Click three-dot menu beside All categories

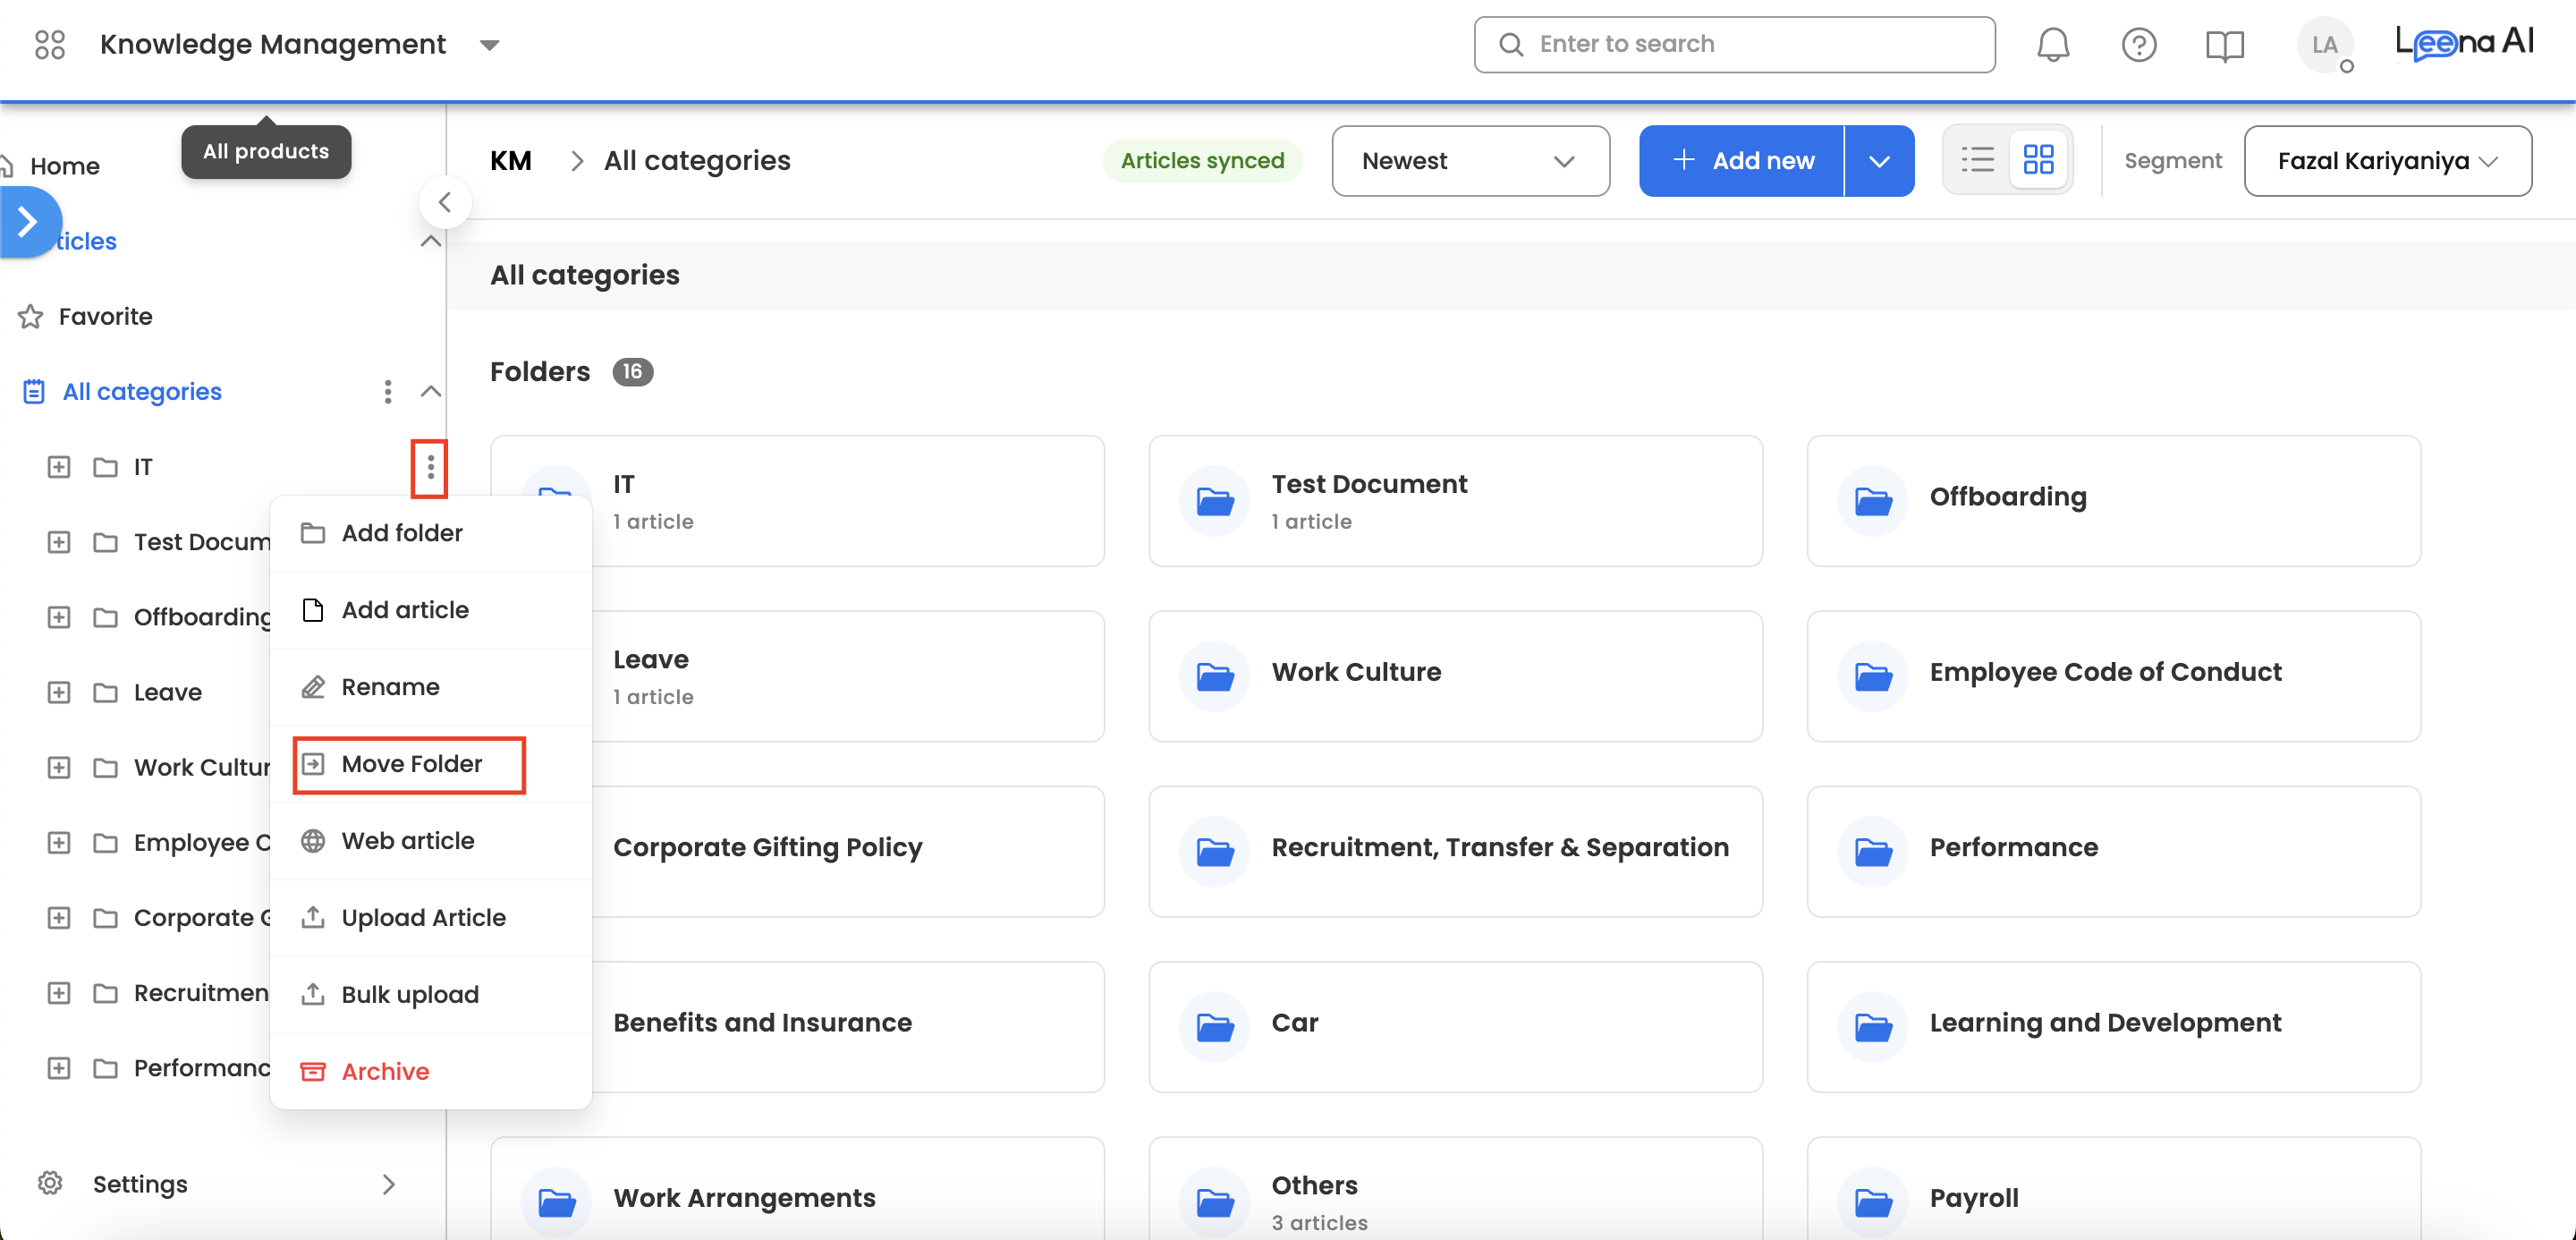388,392
